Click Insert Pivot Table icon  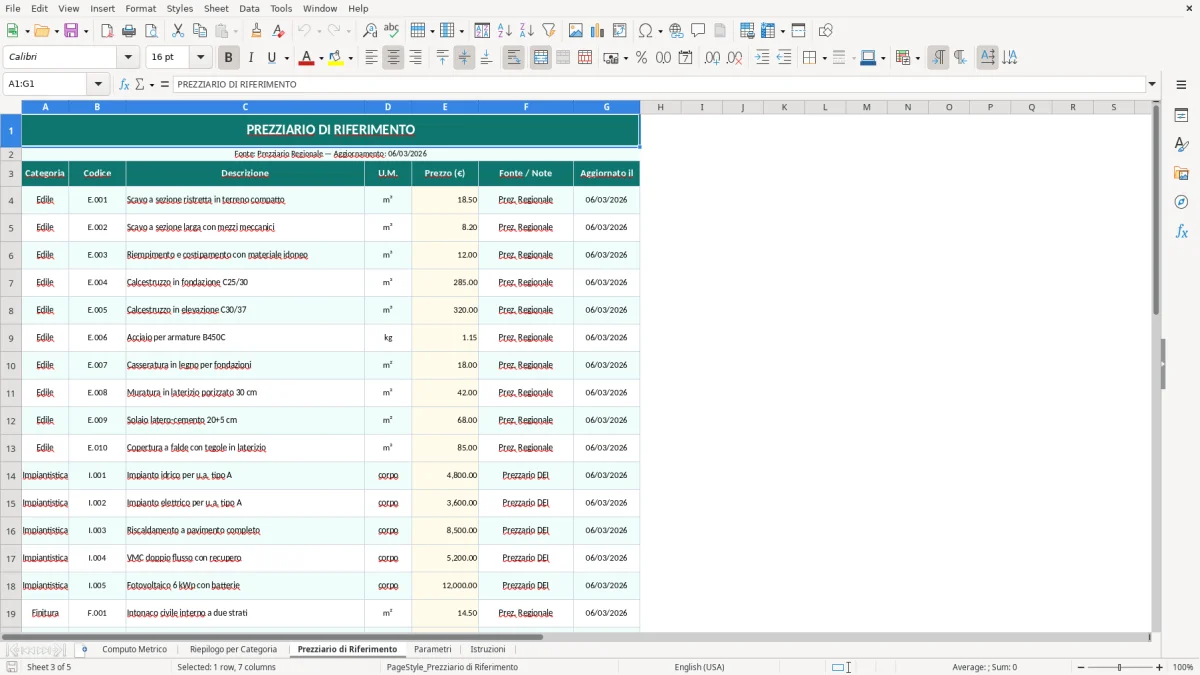coord(620,31)
